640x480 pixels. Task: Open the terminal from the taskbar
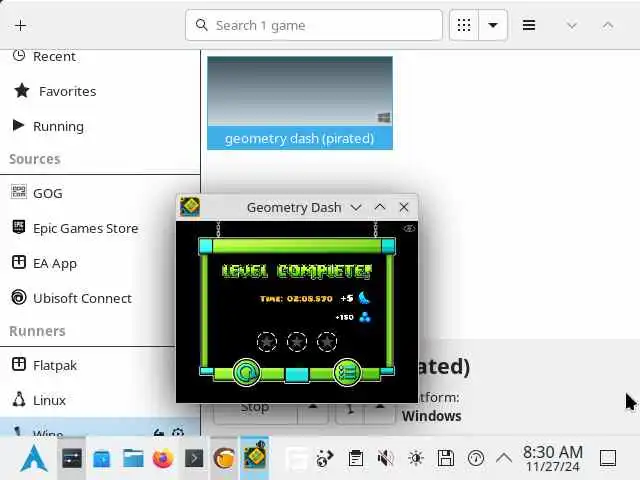point(194,458)
